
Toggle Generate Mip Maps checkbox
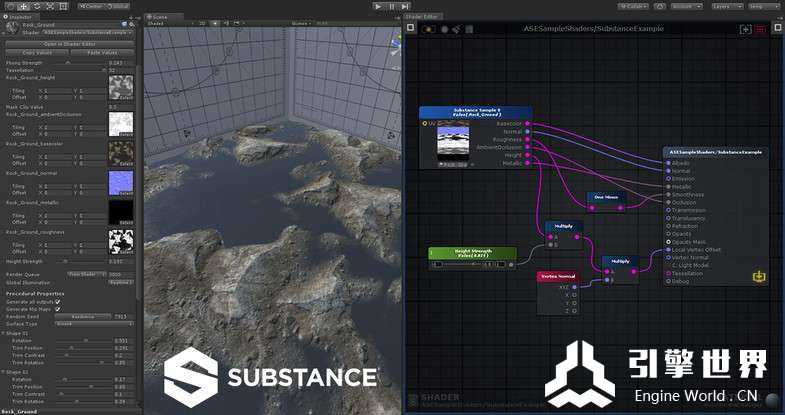[58, 309]
